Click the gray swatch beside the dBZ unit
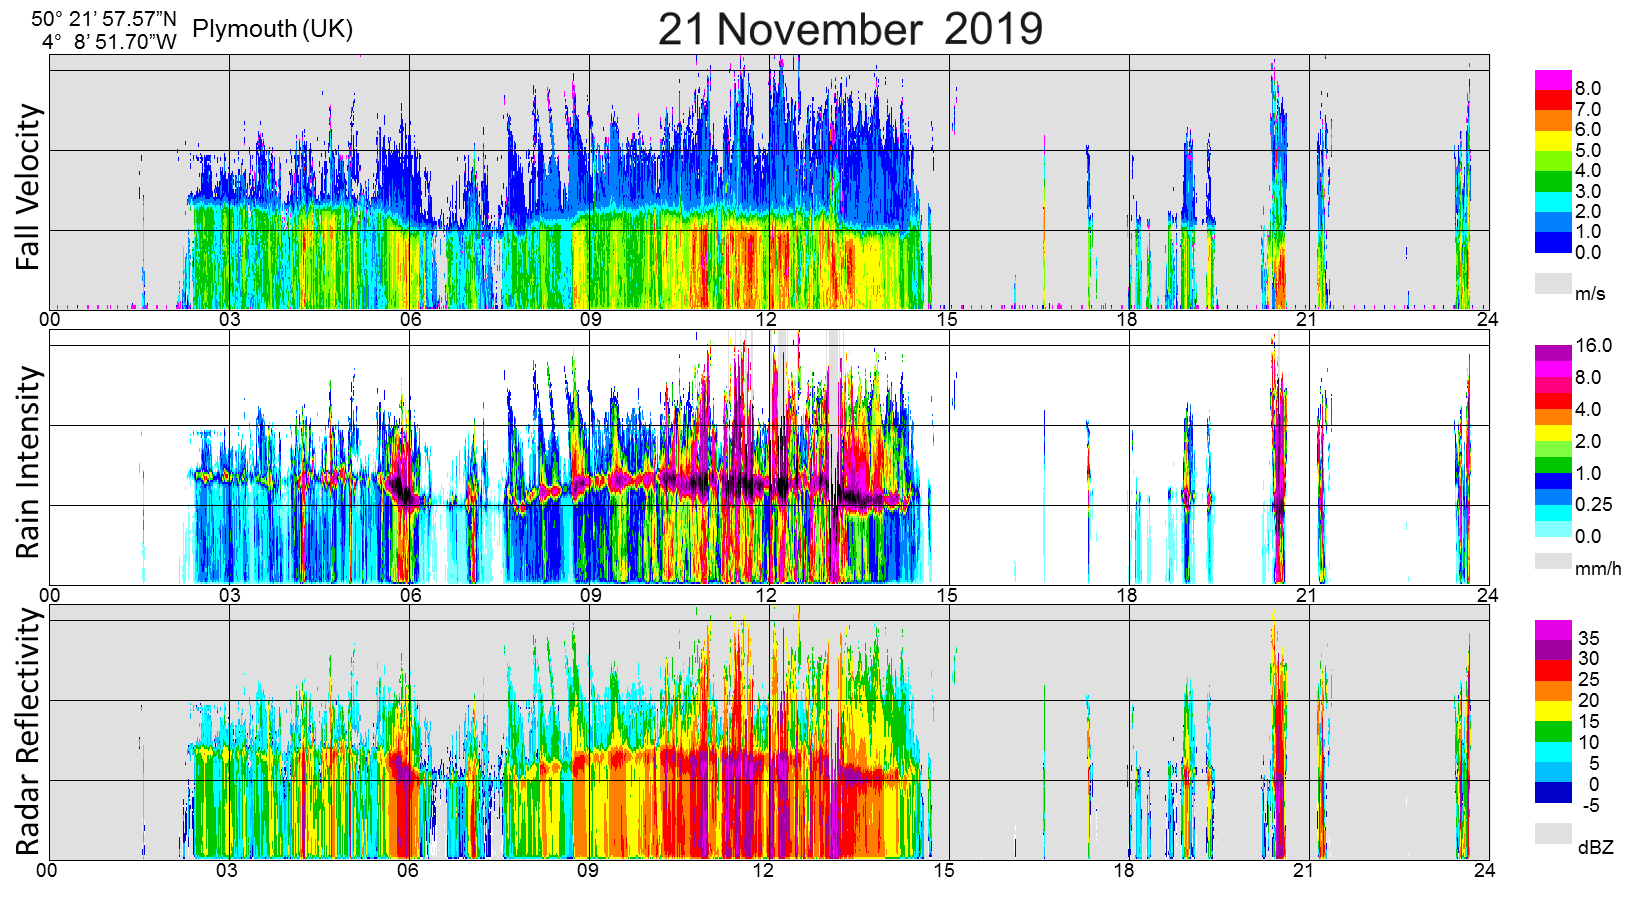The height and width of the screenshot is (900, 1640). click(1553, 833)
